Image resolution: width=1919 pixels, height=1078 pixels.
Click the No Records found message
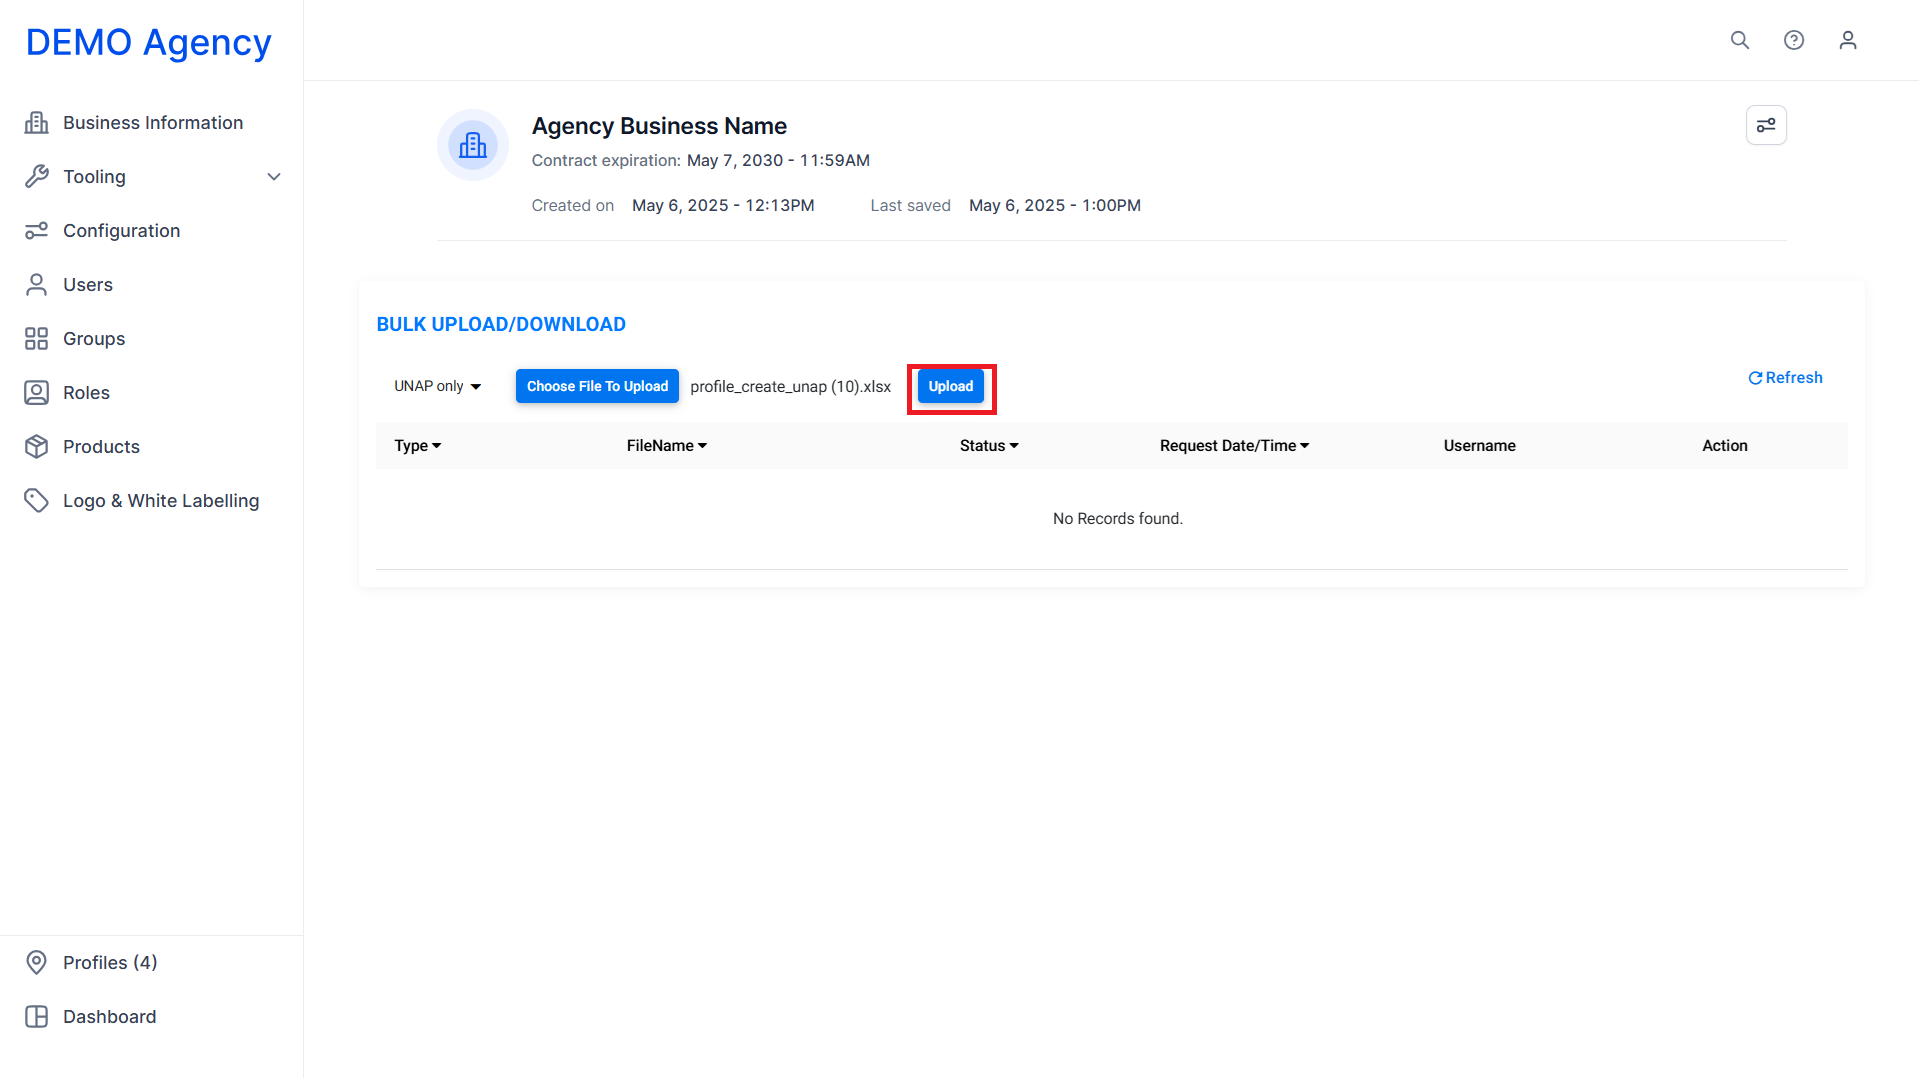coord(1117,518)
